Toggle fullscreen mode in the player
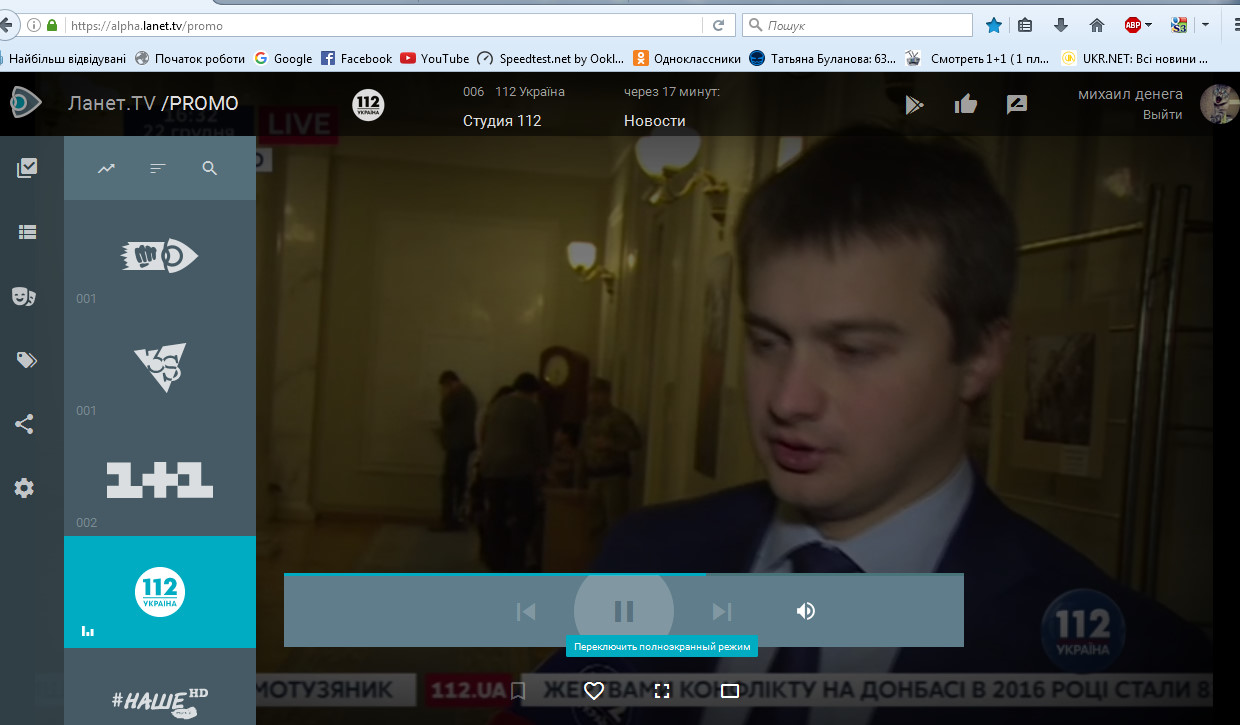 pos(661,690)
